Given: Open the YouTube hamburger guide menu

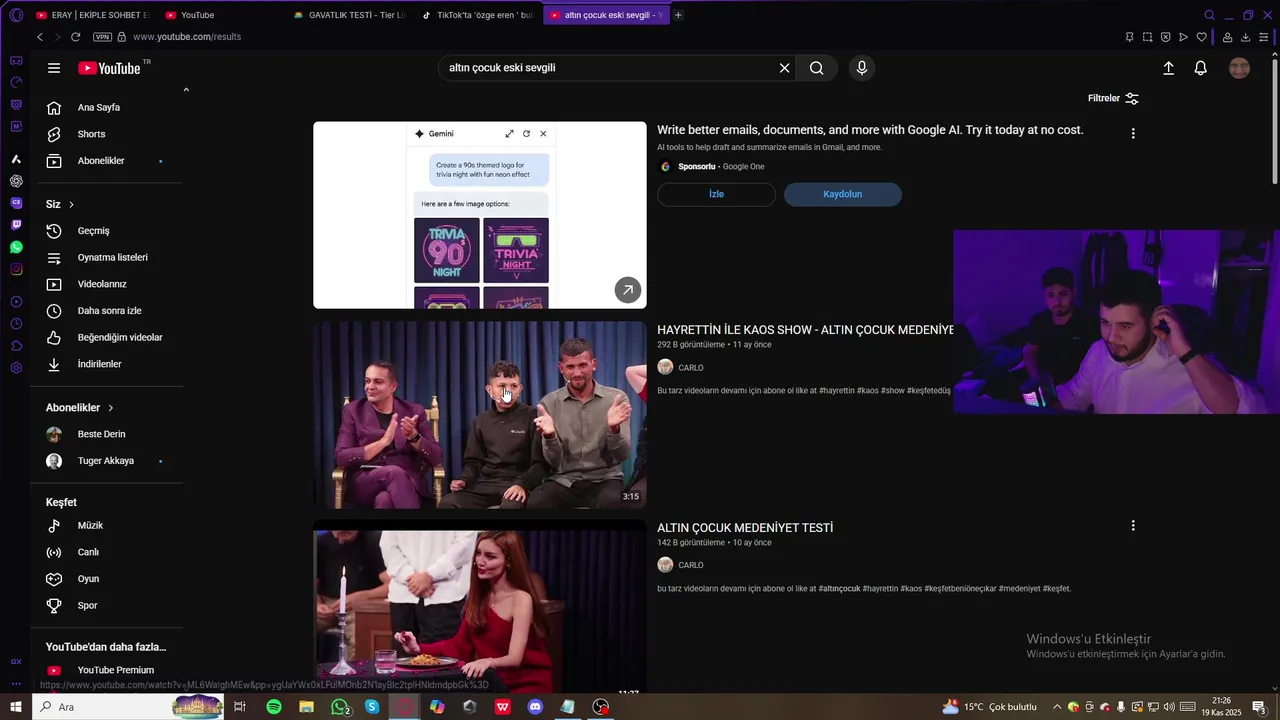Looking at the screenshot, I should pos(54,68).
